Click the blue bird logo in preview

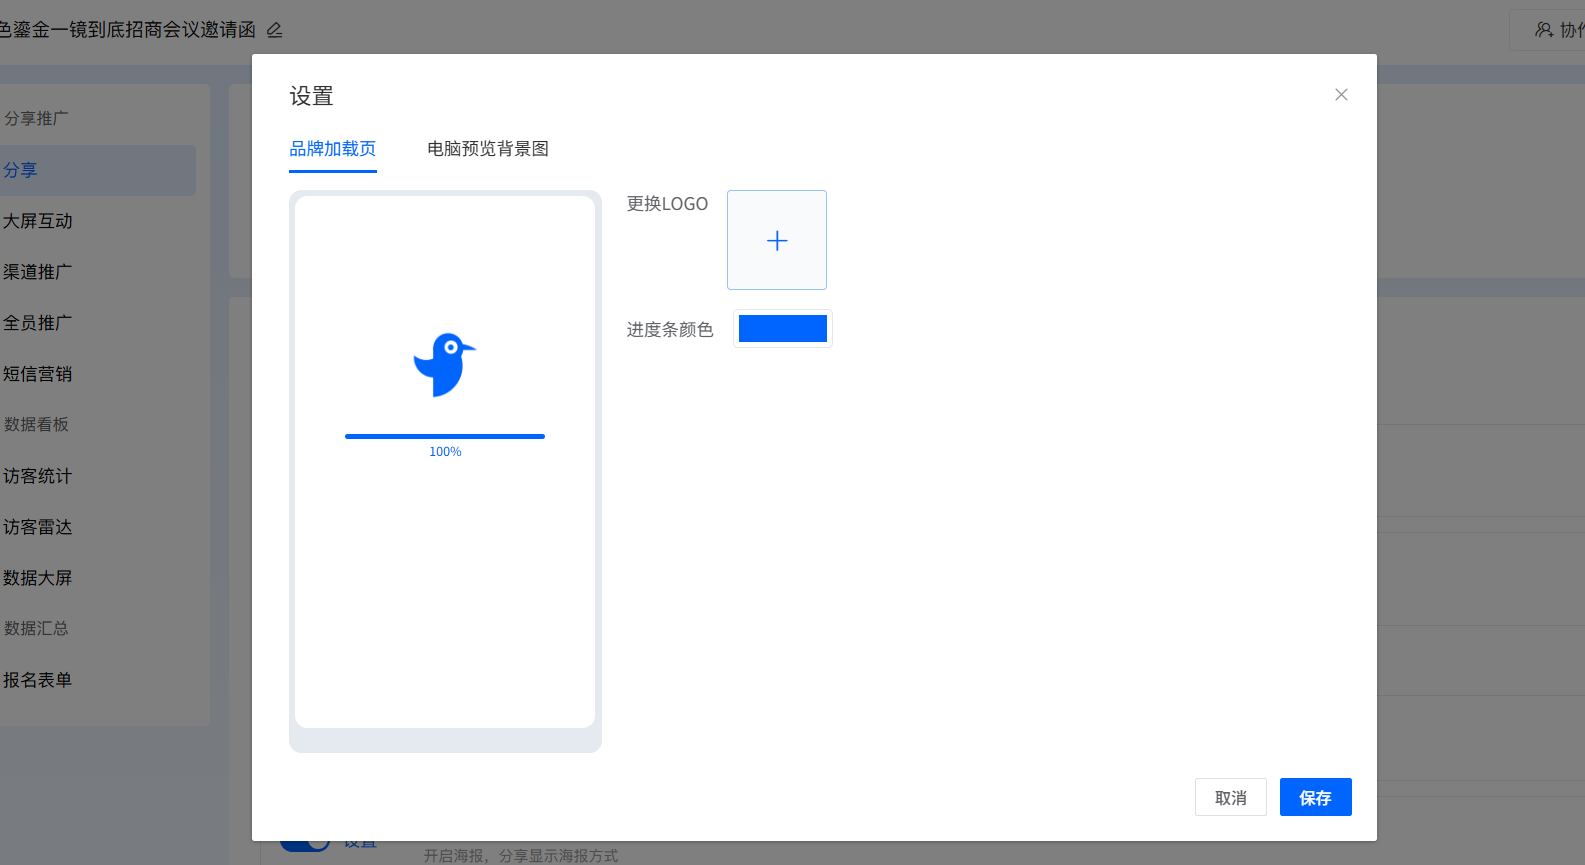point(445,365)
